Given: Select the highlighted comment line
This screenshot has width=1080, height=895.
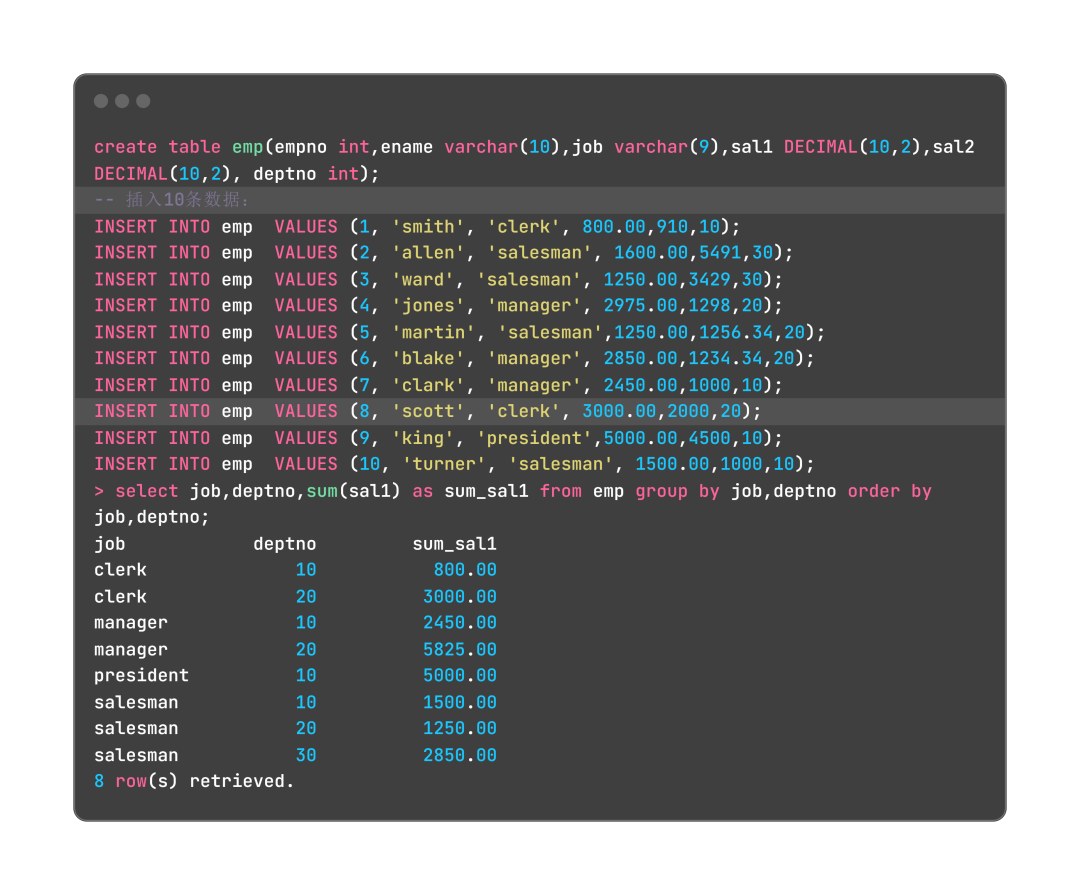Looking at the screenshot, I should pyautogui.click(x=540, y=200).
